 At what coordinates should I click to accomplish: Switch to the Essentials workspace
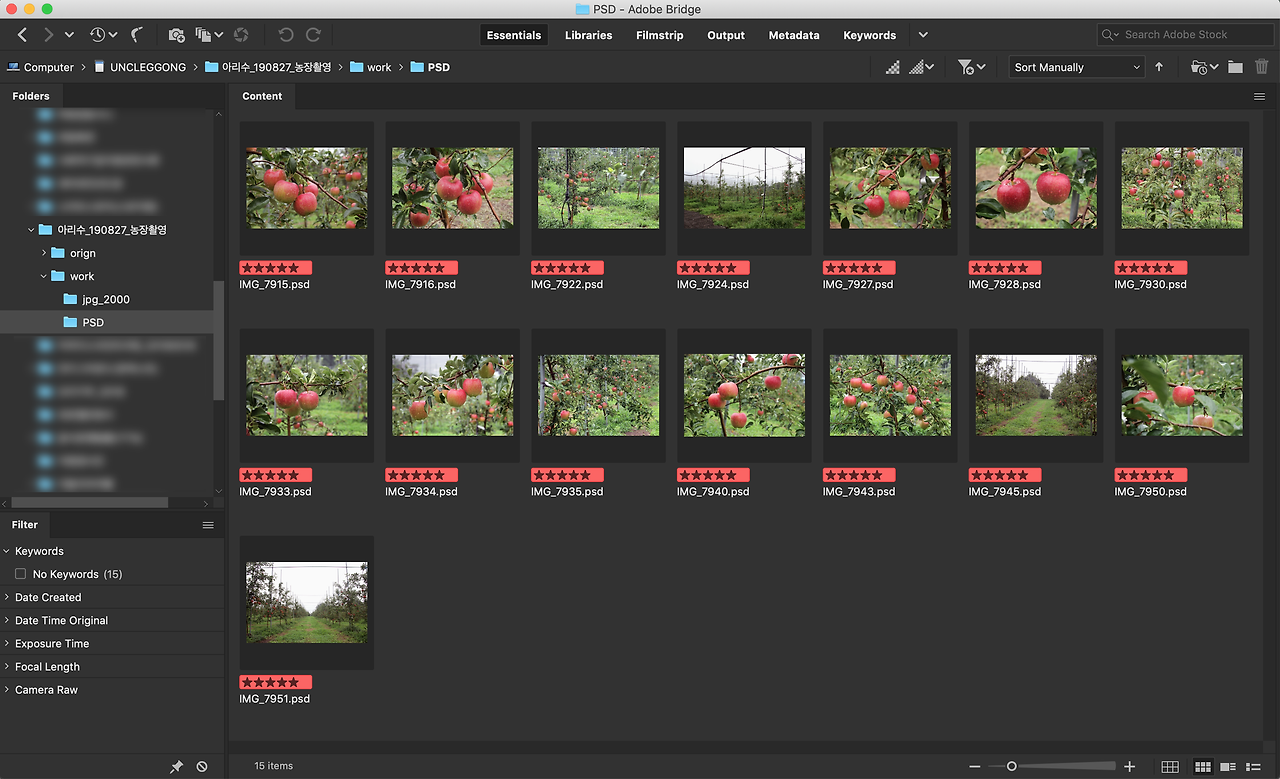514,35
